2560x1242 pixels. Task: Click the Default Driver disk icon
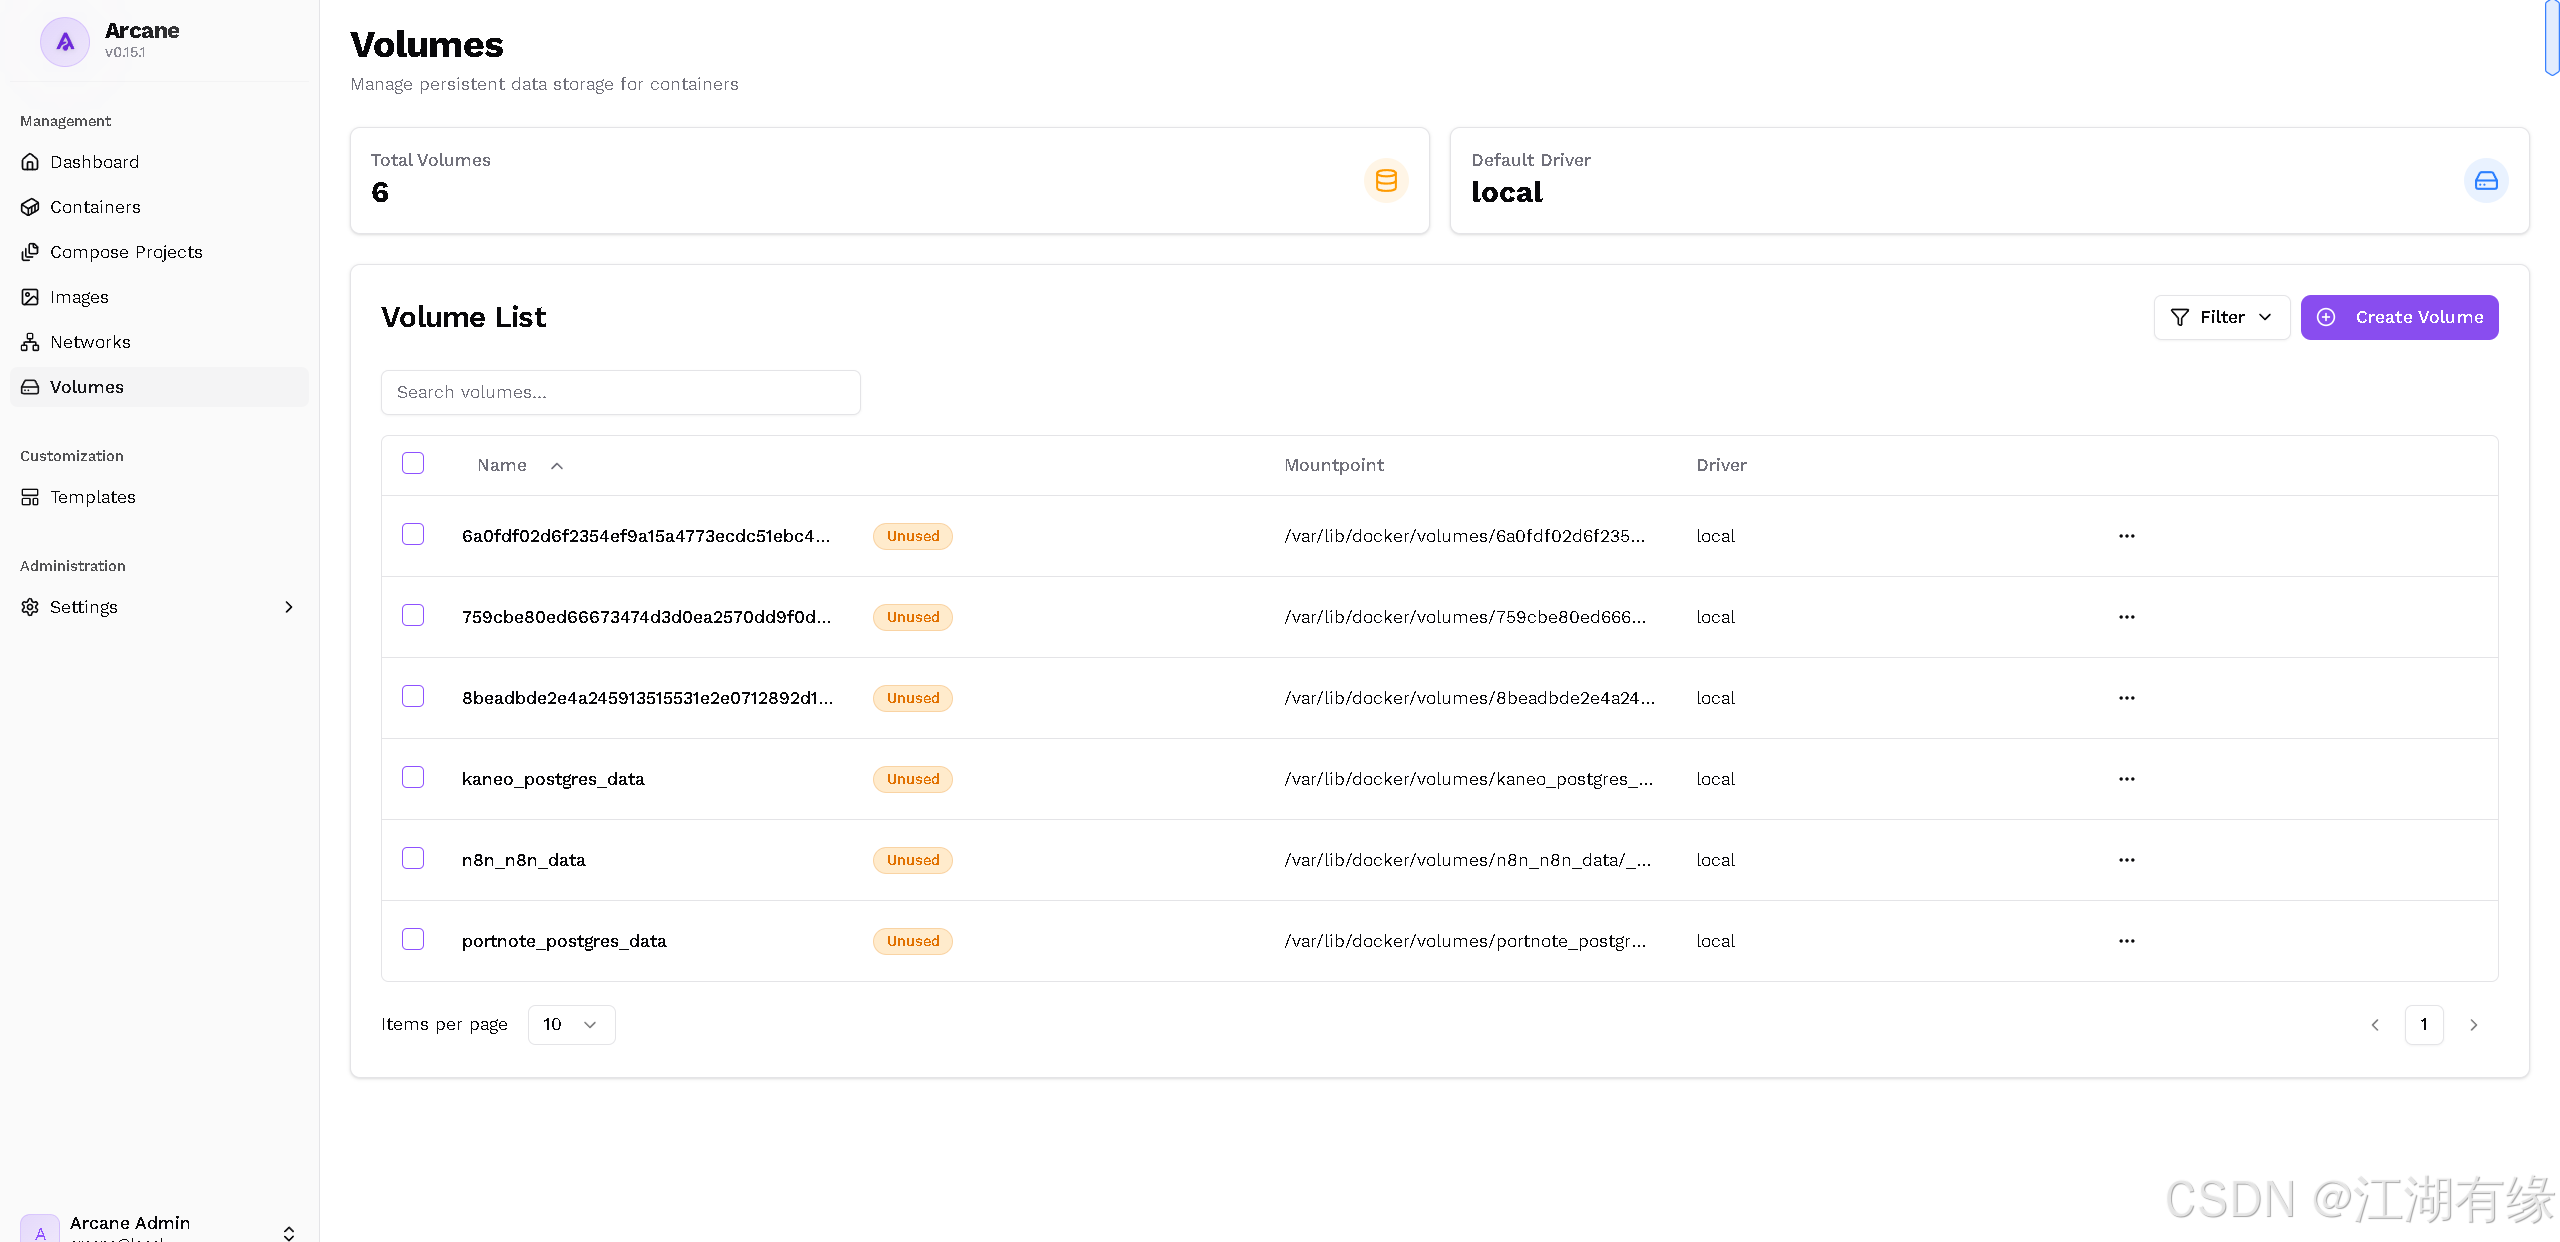[2486, 181]
